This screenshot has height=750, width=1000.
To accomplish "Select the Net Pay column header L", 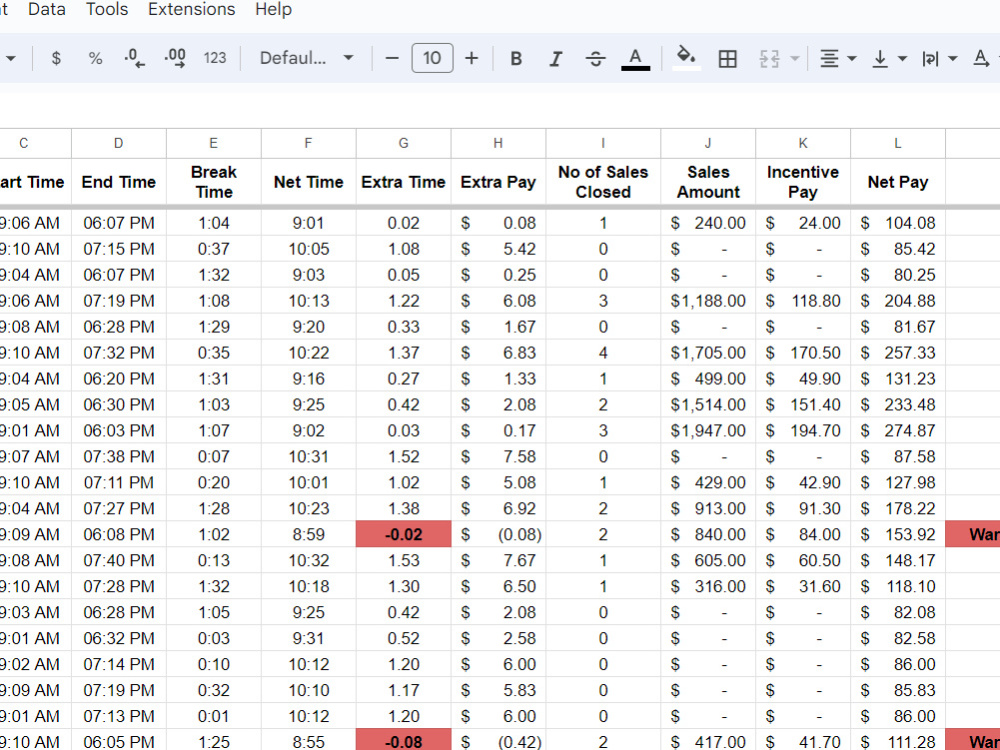I will click(897, 142).
